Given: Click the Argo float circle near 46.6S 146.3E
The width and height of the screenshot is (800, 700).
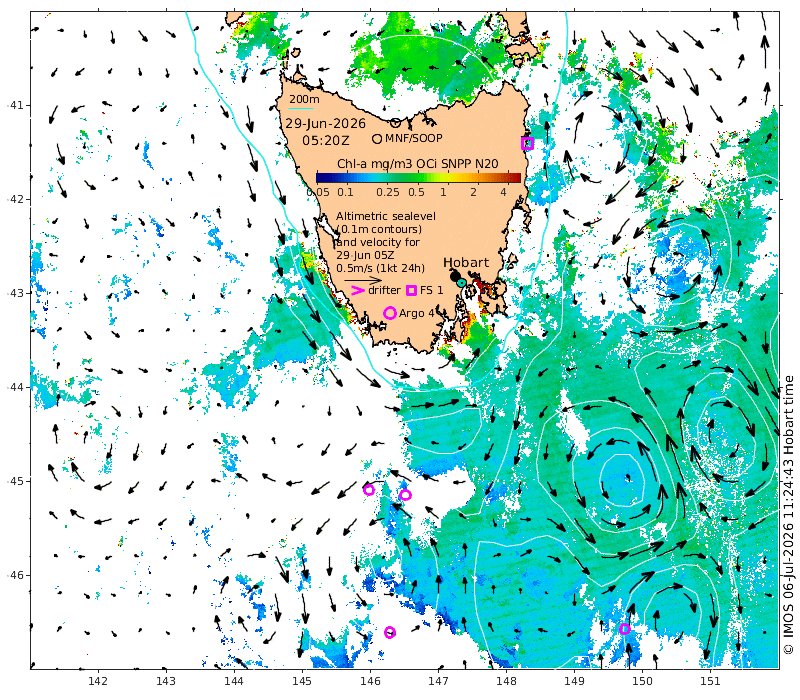Looking at the screenshot, I should click(x=390, y=632).
